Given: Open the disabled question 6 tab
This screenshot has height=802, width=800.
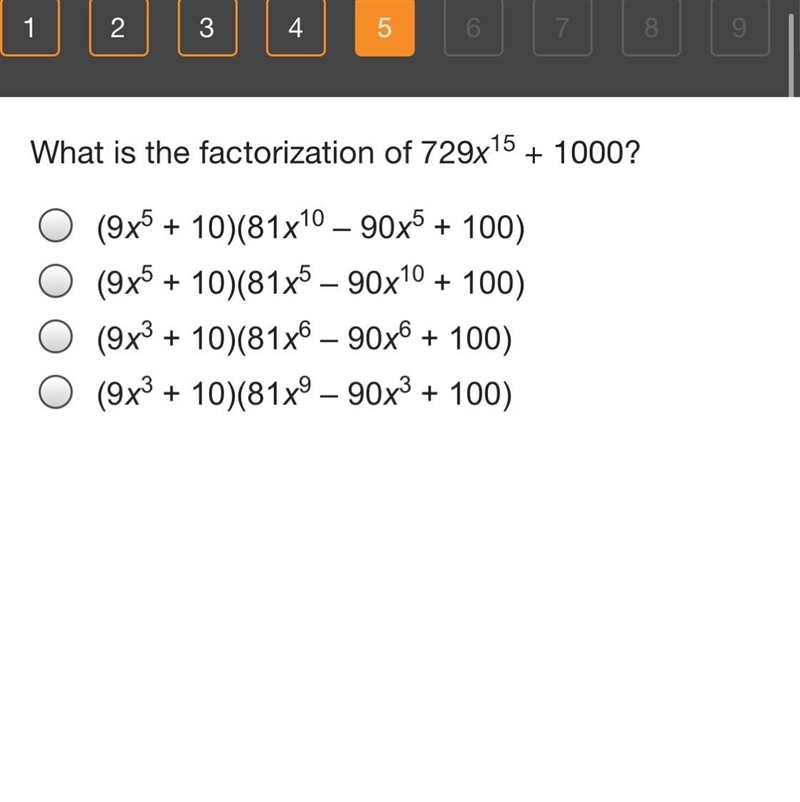Looking at the screenshot, I should click(x=474, y=28).
